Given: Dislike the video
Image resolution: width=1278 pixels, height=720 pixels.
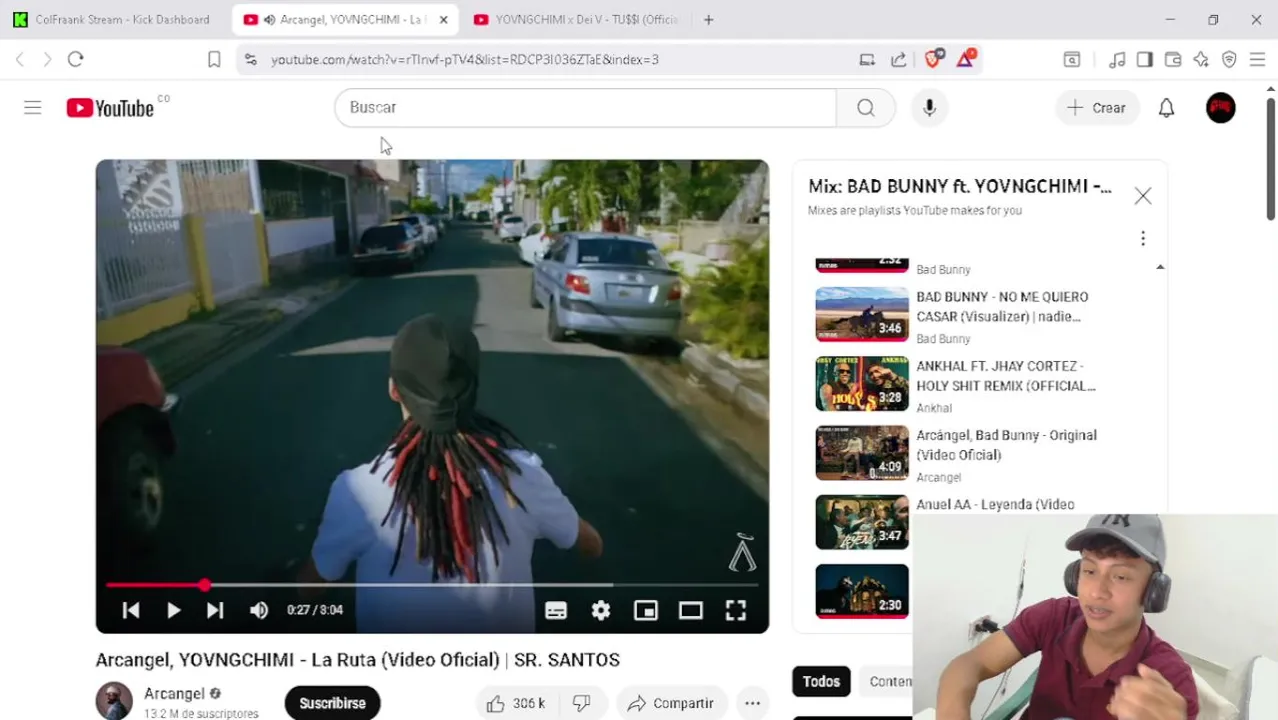Looking at the screenshot, I should pos(581,703).
